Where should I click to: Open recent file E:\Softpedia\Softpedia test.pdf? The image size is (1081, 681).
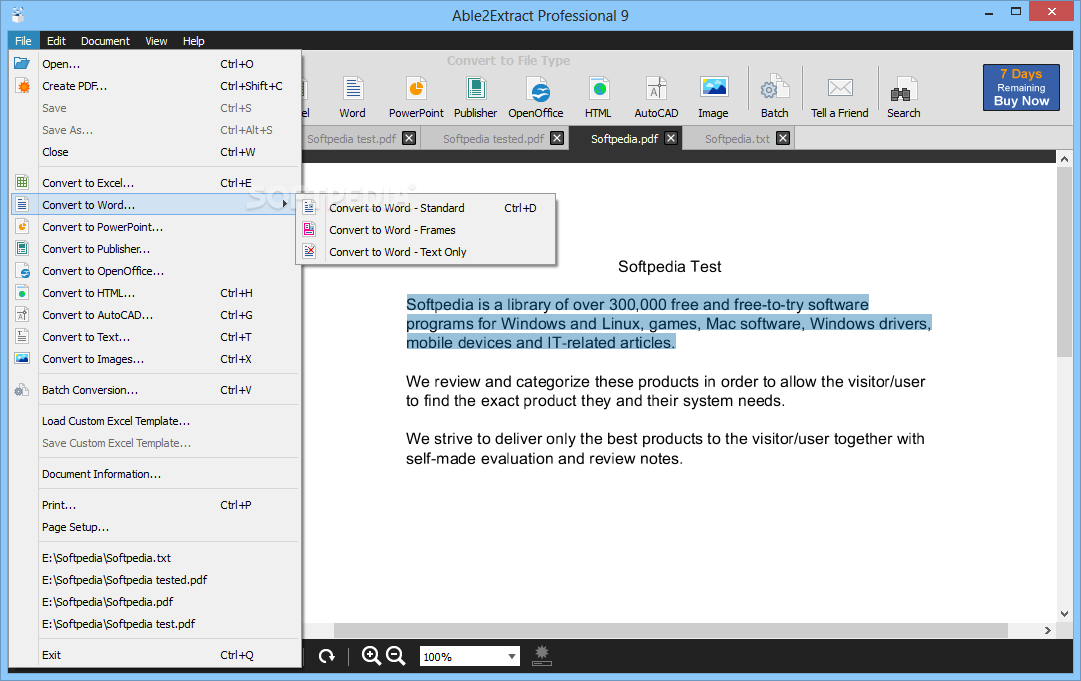[x=155, y=624]
